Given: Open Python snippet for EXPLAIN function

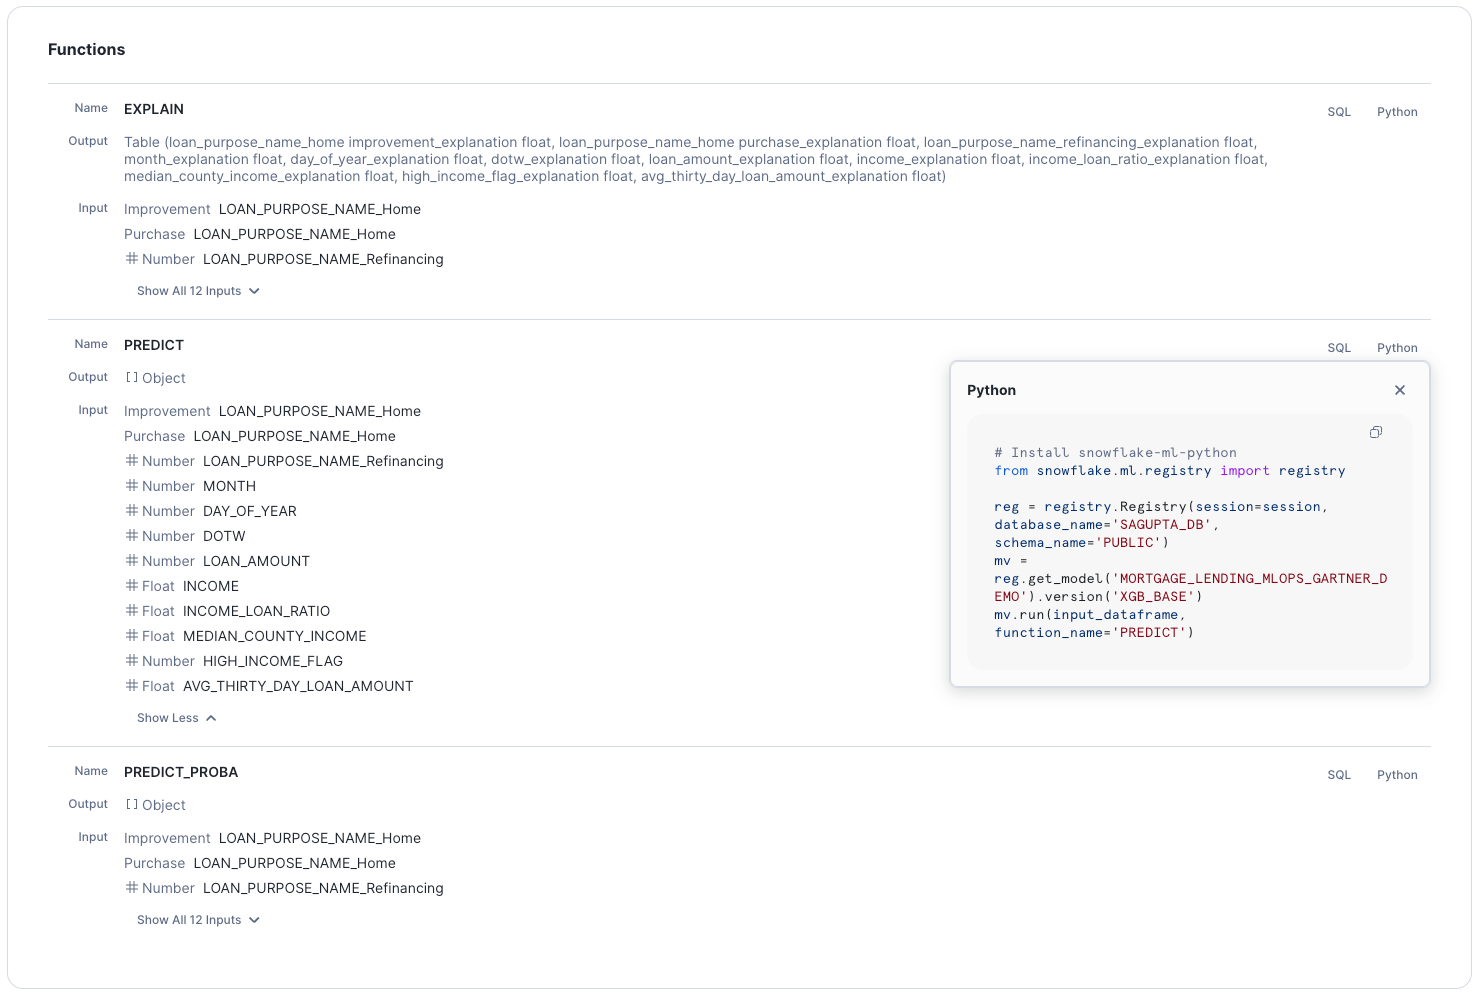Looking at the screenshot, I should pyautogui.click(x=1397, y=112).
